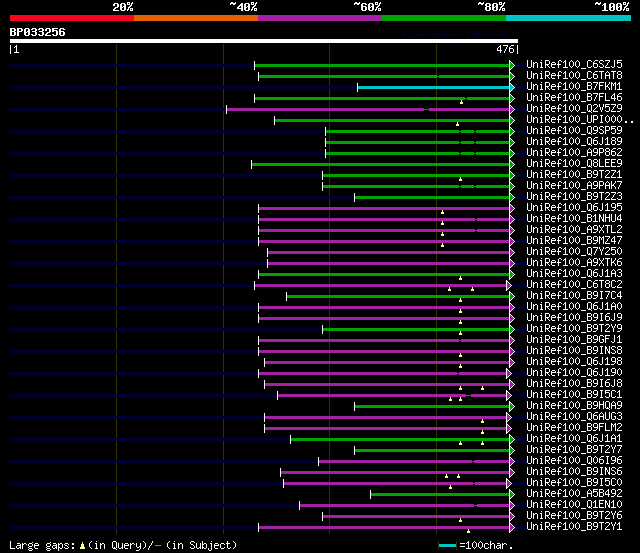Click UniRef100_B9FLM2 label text
The image size is (640, 553).
pos(574,428)
